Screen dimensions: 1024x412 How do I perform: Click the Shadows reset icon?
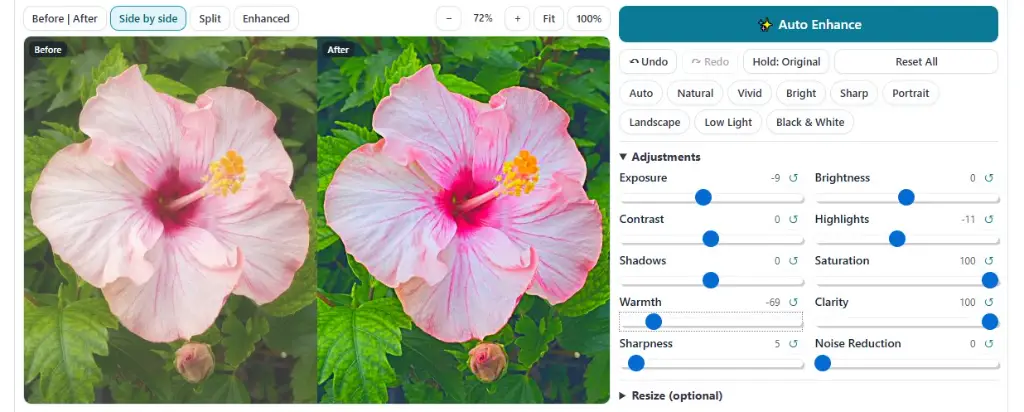(x=793, y=261)
